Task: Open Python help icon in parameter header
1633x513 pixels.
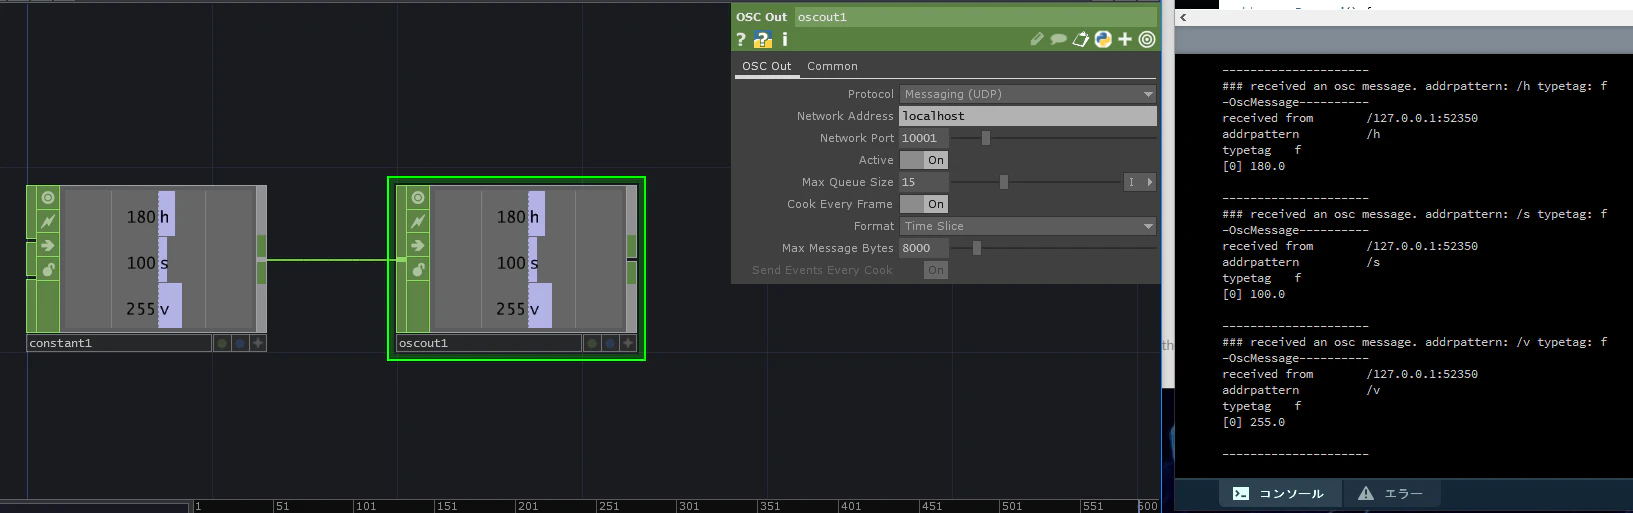Action: [763, 39]
